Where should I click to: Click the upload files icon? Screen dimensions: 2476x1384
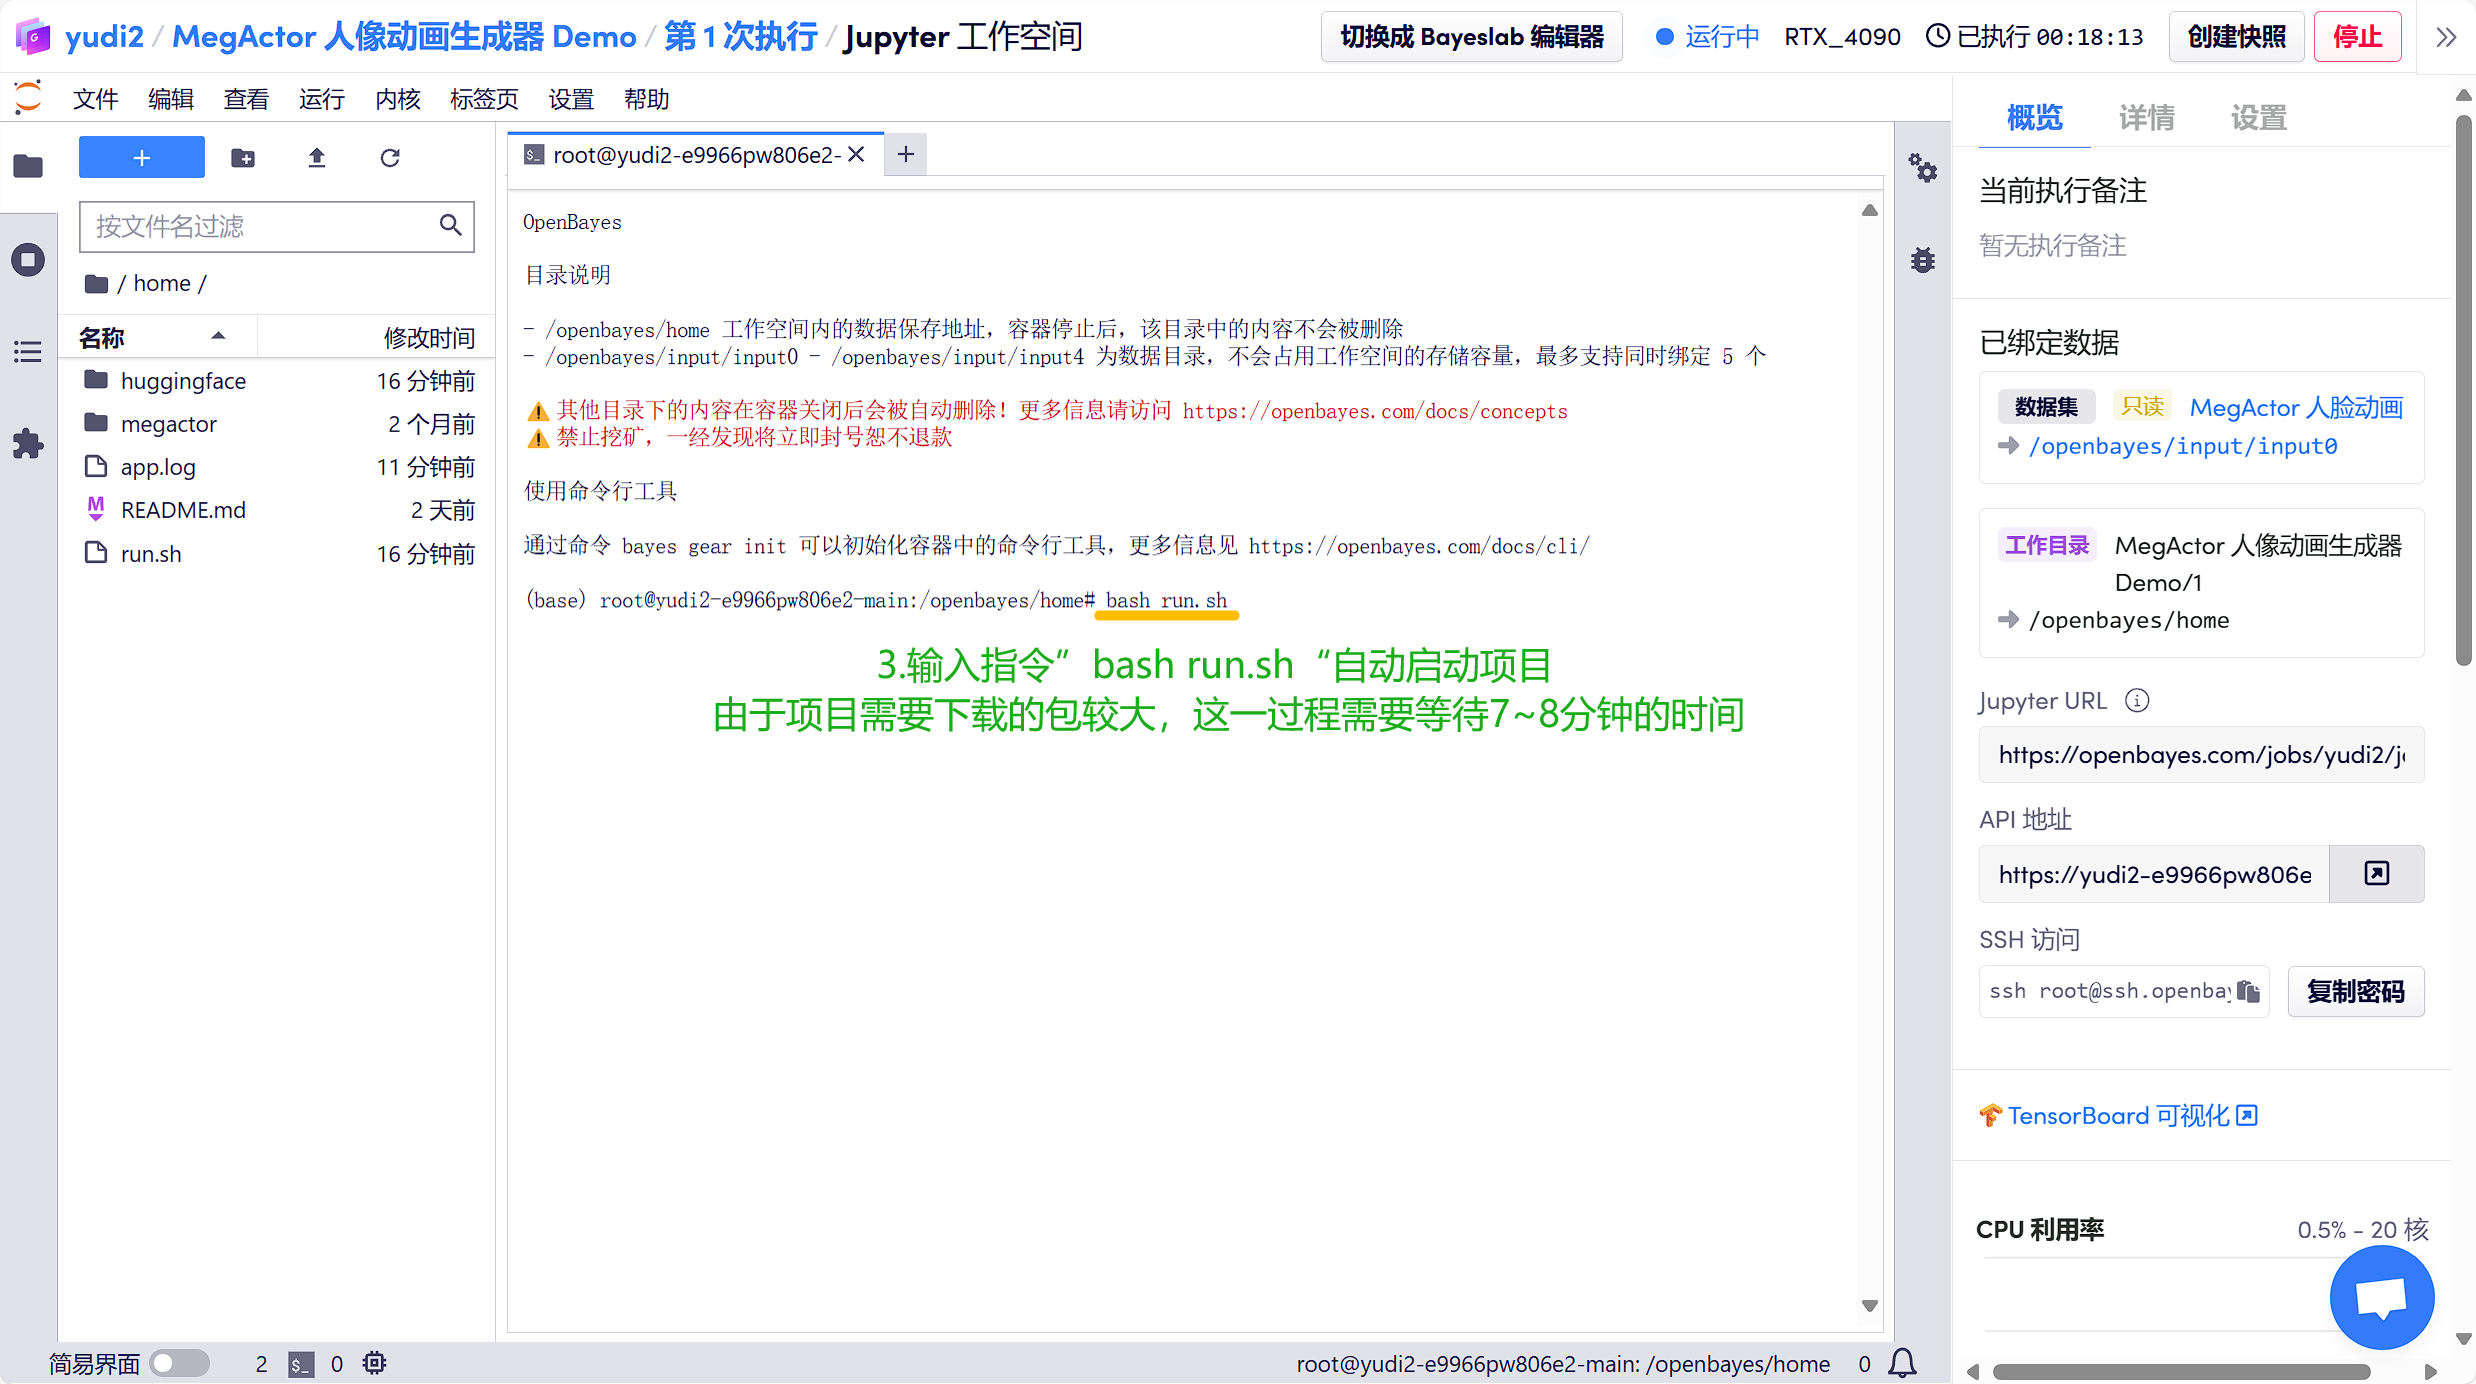click(317, 158)
